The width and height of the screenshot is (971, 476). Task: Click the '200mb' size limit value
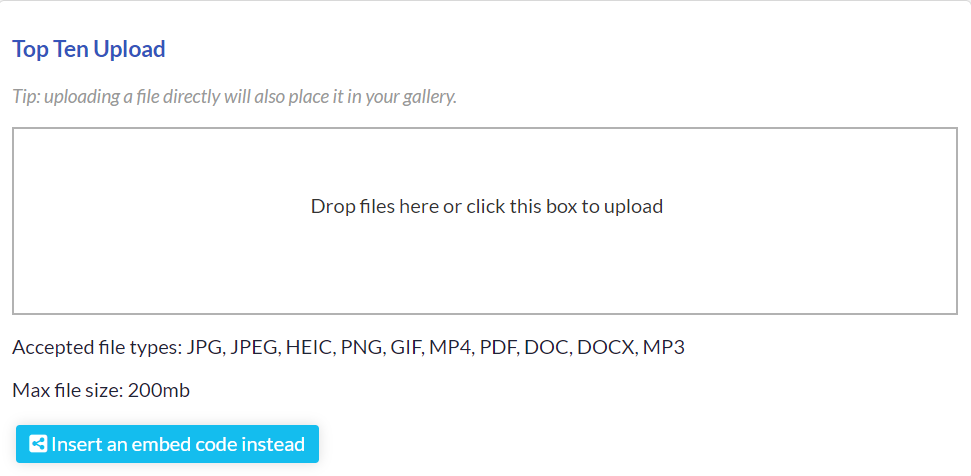click(159, 390)
